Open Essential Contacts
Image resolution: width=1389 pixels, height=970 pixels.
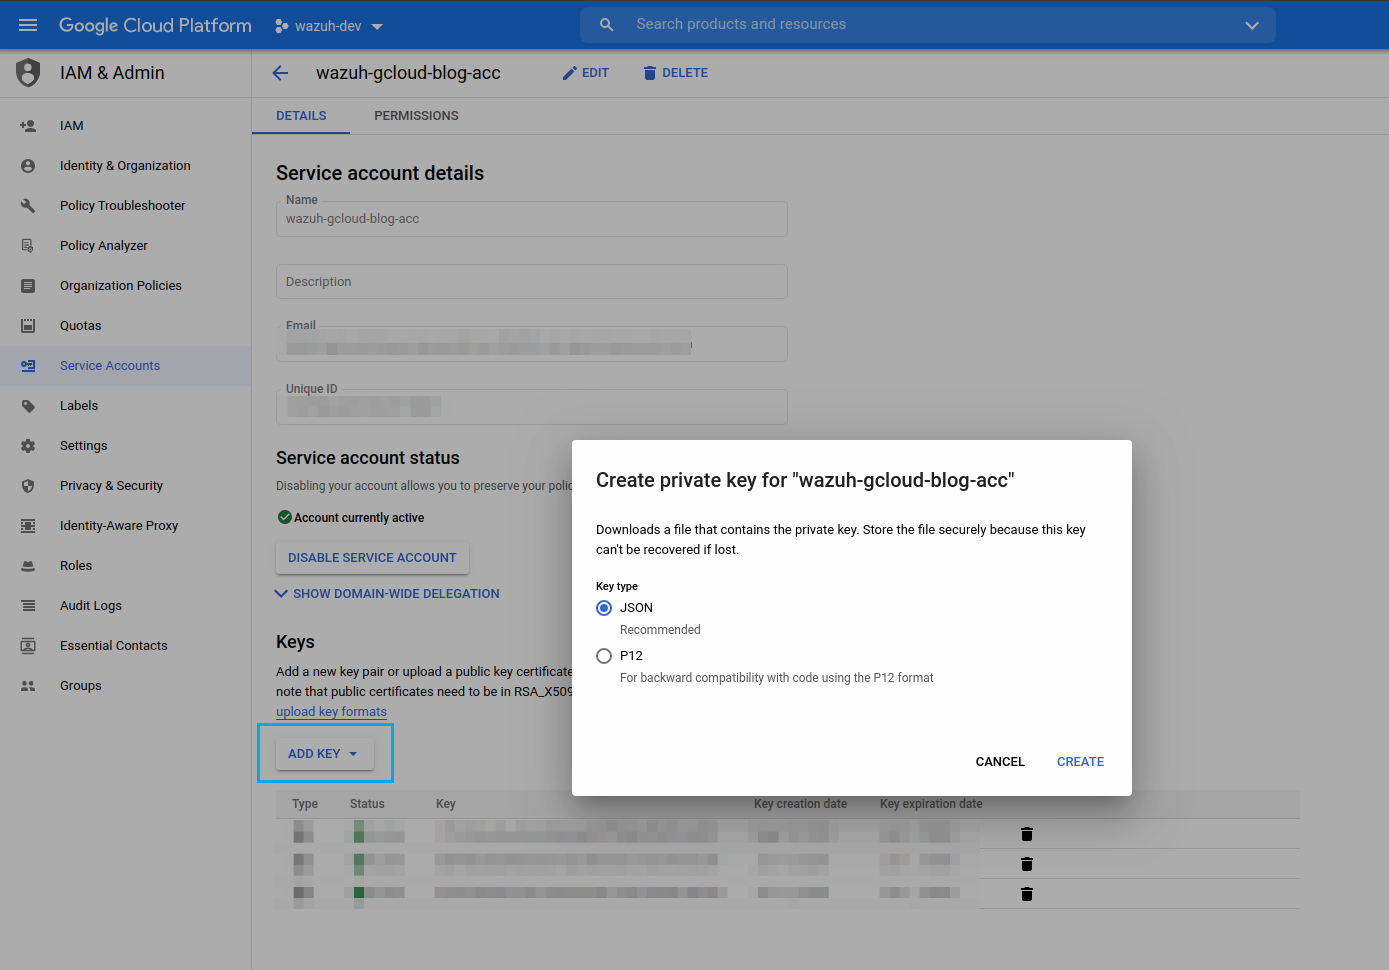pos(114,646)
